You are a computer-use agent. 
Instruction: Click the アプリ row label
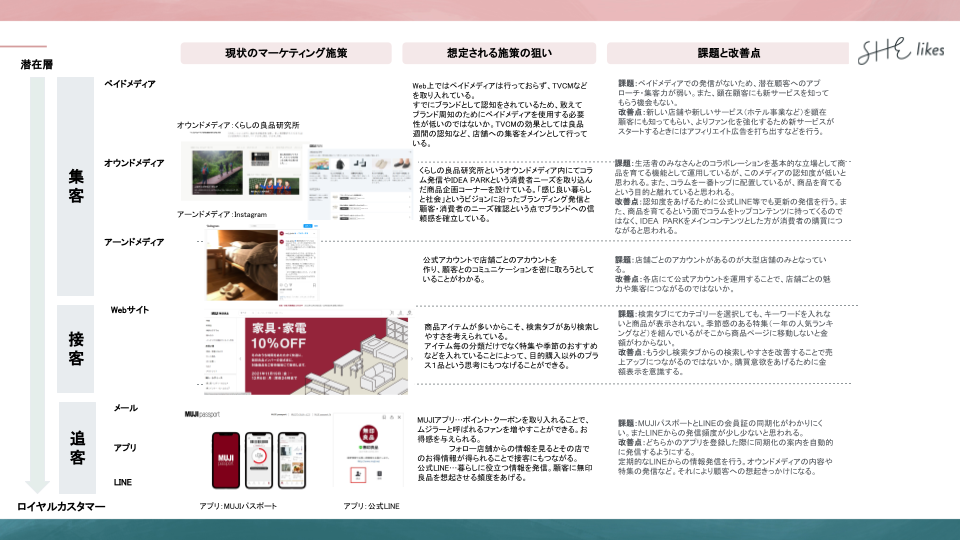pos(125,448)
